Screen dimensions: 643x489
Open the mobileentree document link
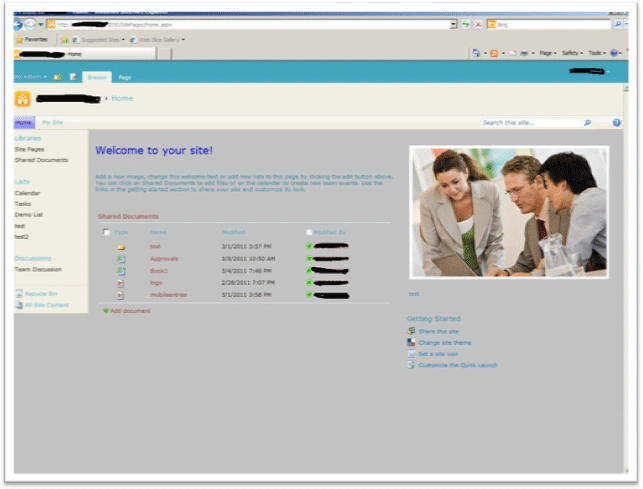click(168, 295)
